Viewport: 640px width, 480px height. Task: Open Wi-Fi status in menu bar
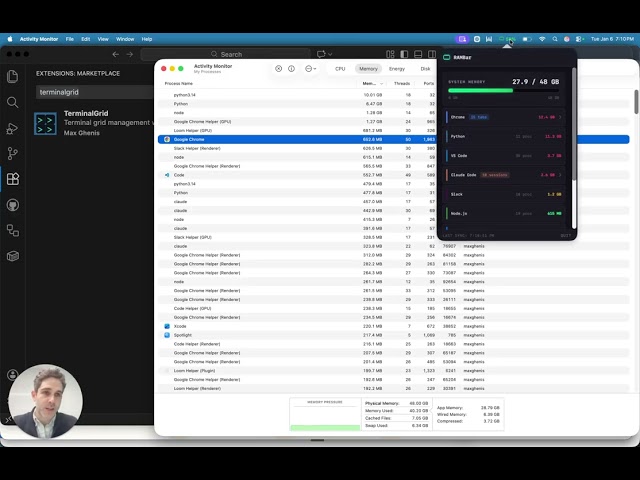pyautogui.click(x=542, y=39)
